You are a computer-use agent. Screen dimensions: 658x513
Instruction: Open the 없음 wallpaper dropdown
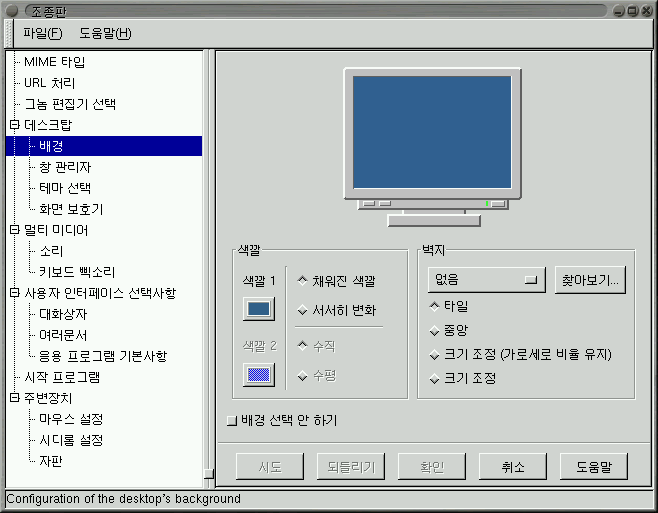485,280
